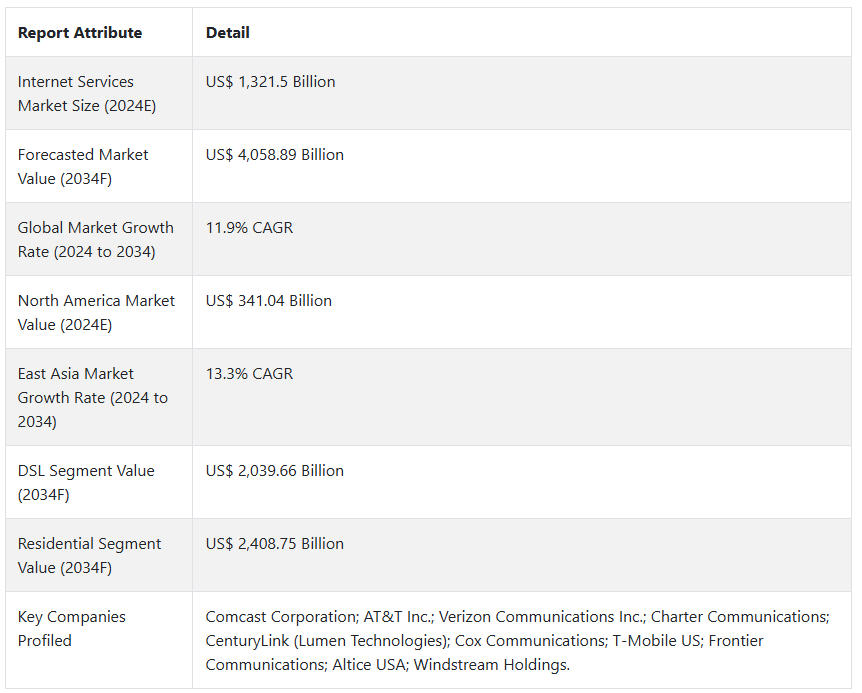The image size is (862, 693).
Task: Click the US$ 4,058.89 Billion value
Action: [275, 155]
